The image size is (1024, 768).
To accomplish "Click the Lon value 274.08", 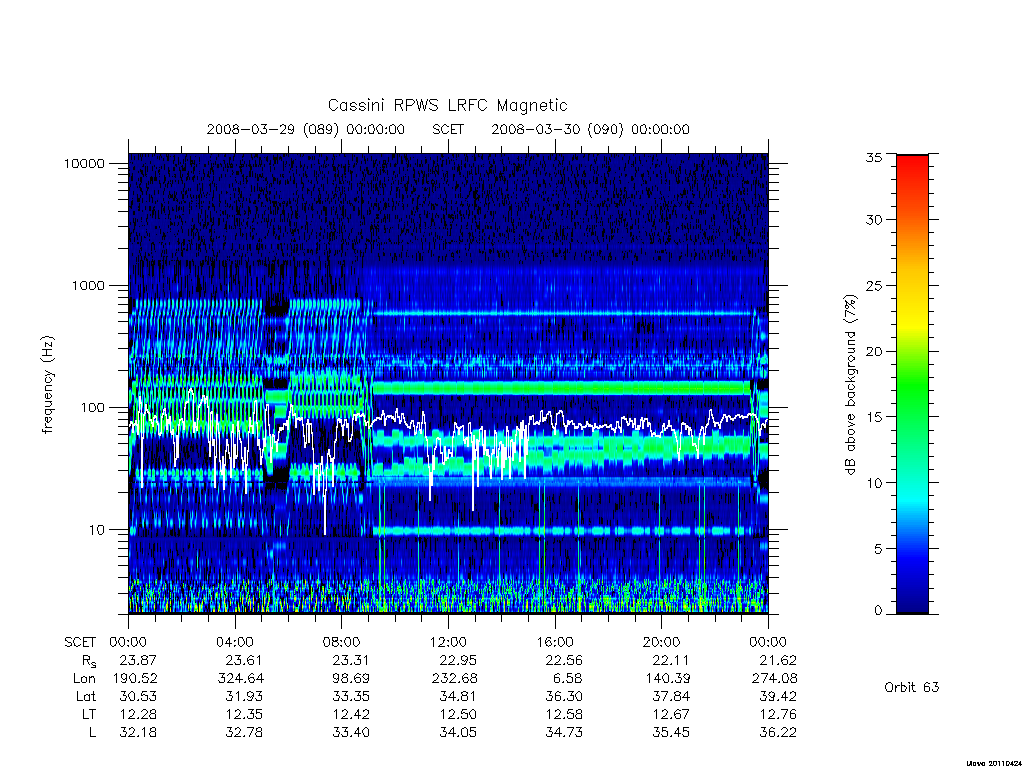I will (x=775, y=679).
